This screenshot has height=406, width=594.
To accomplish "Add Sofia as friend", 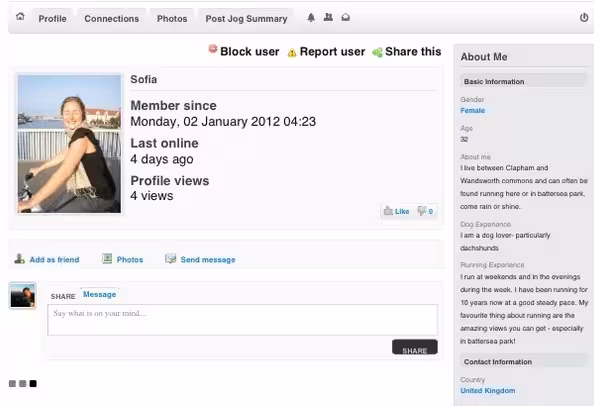I will click(47, 259).
